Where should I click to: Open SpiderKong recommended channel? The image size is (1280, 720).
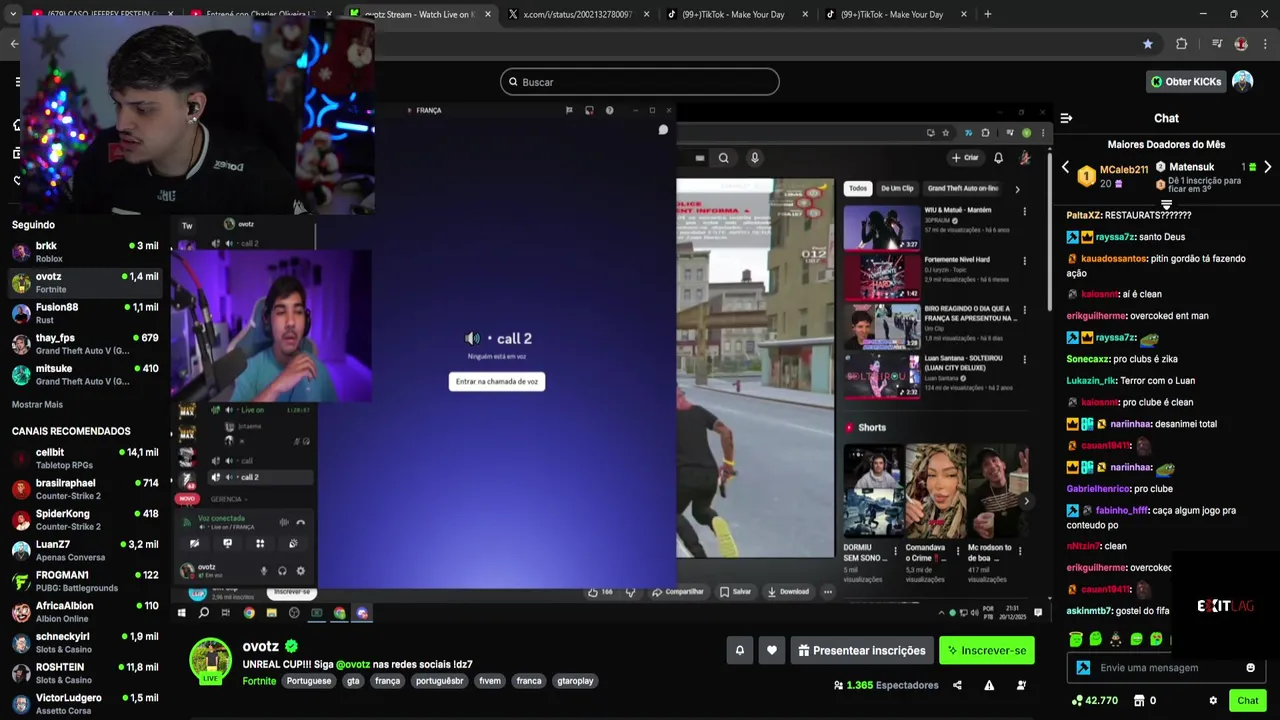(85, 520)
